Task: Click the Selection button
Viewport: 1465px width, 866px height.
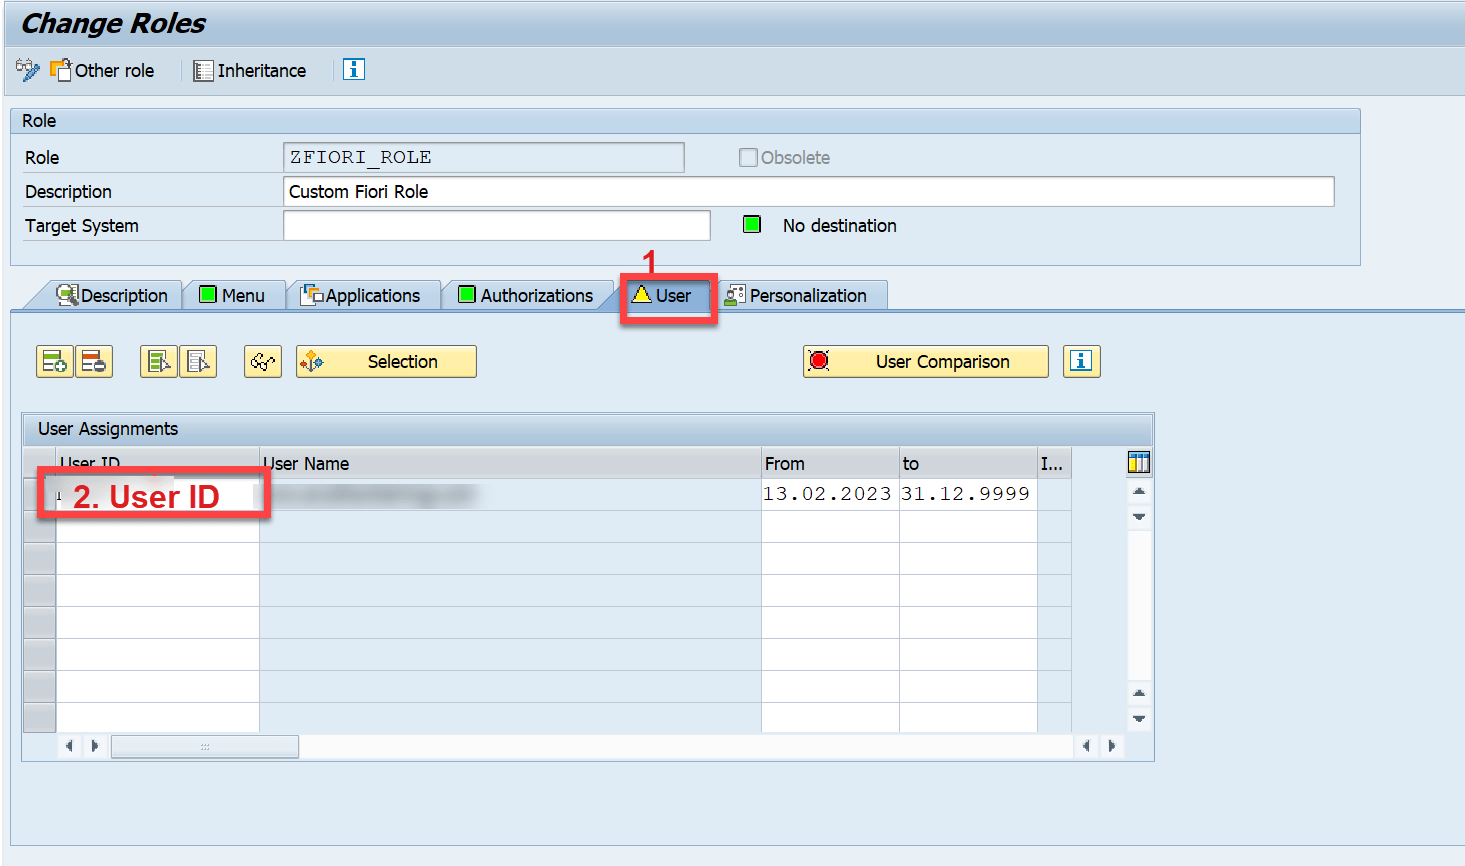Action: (x=385, y=361)
